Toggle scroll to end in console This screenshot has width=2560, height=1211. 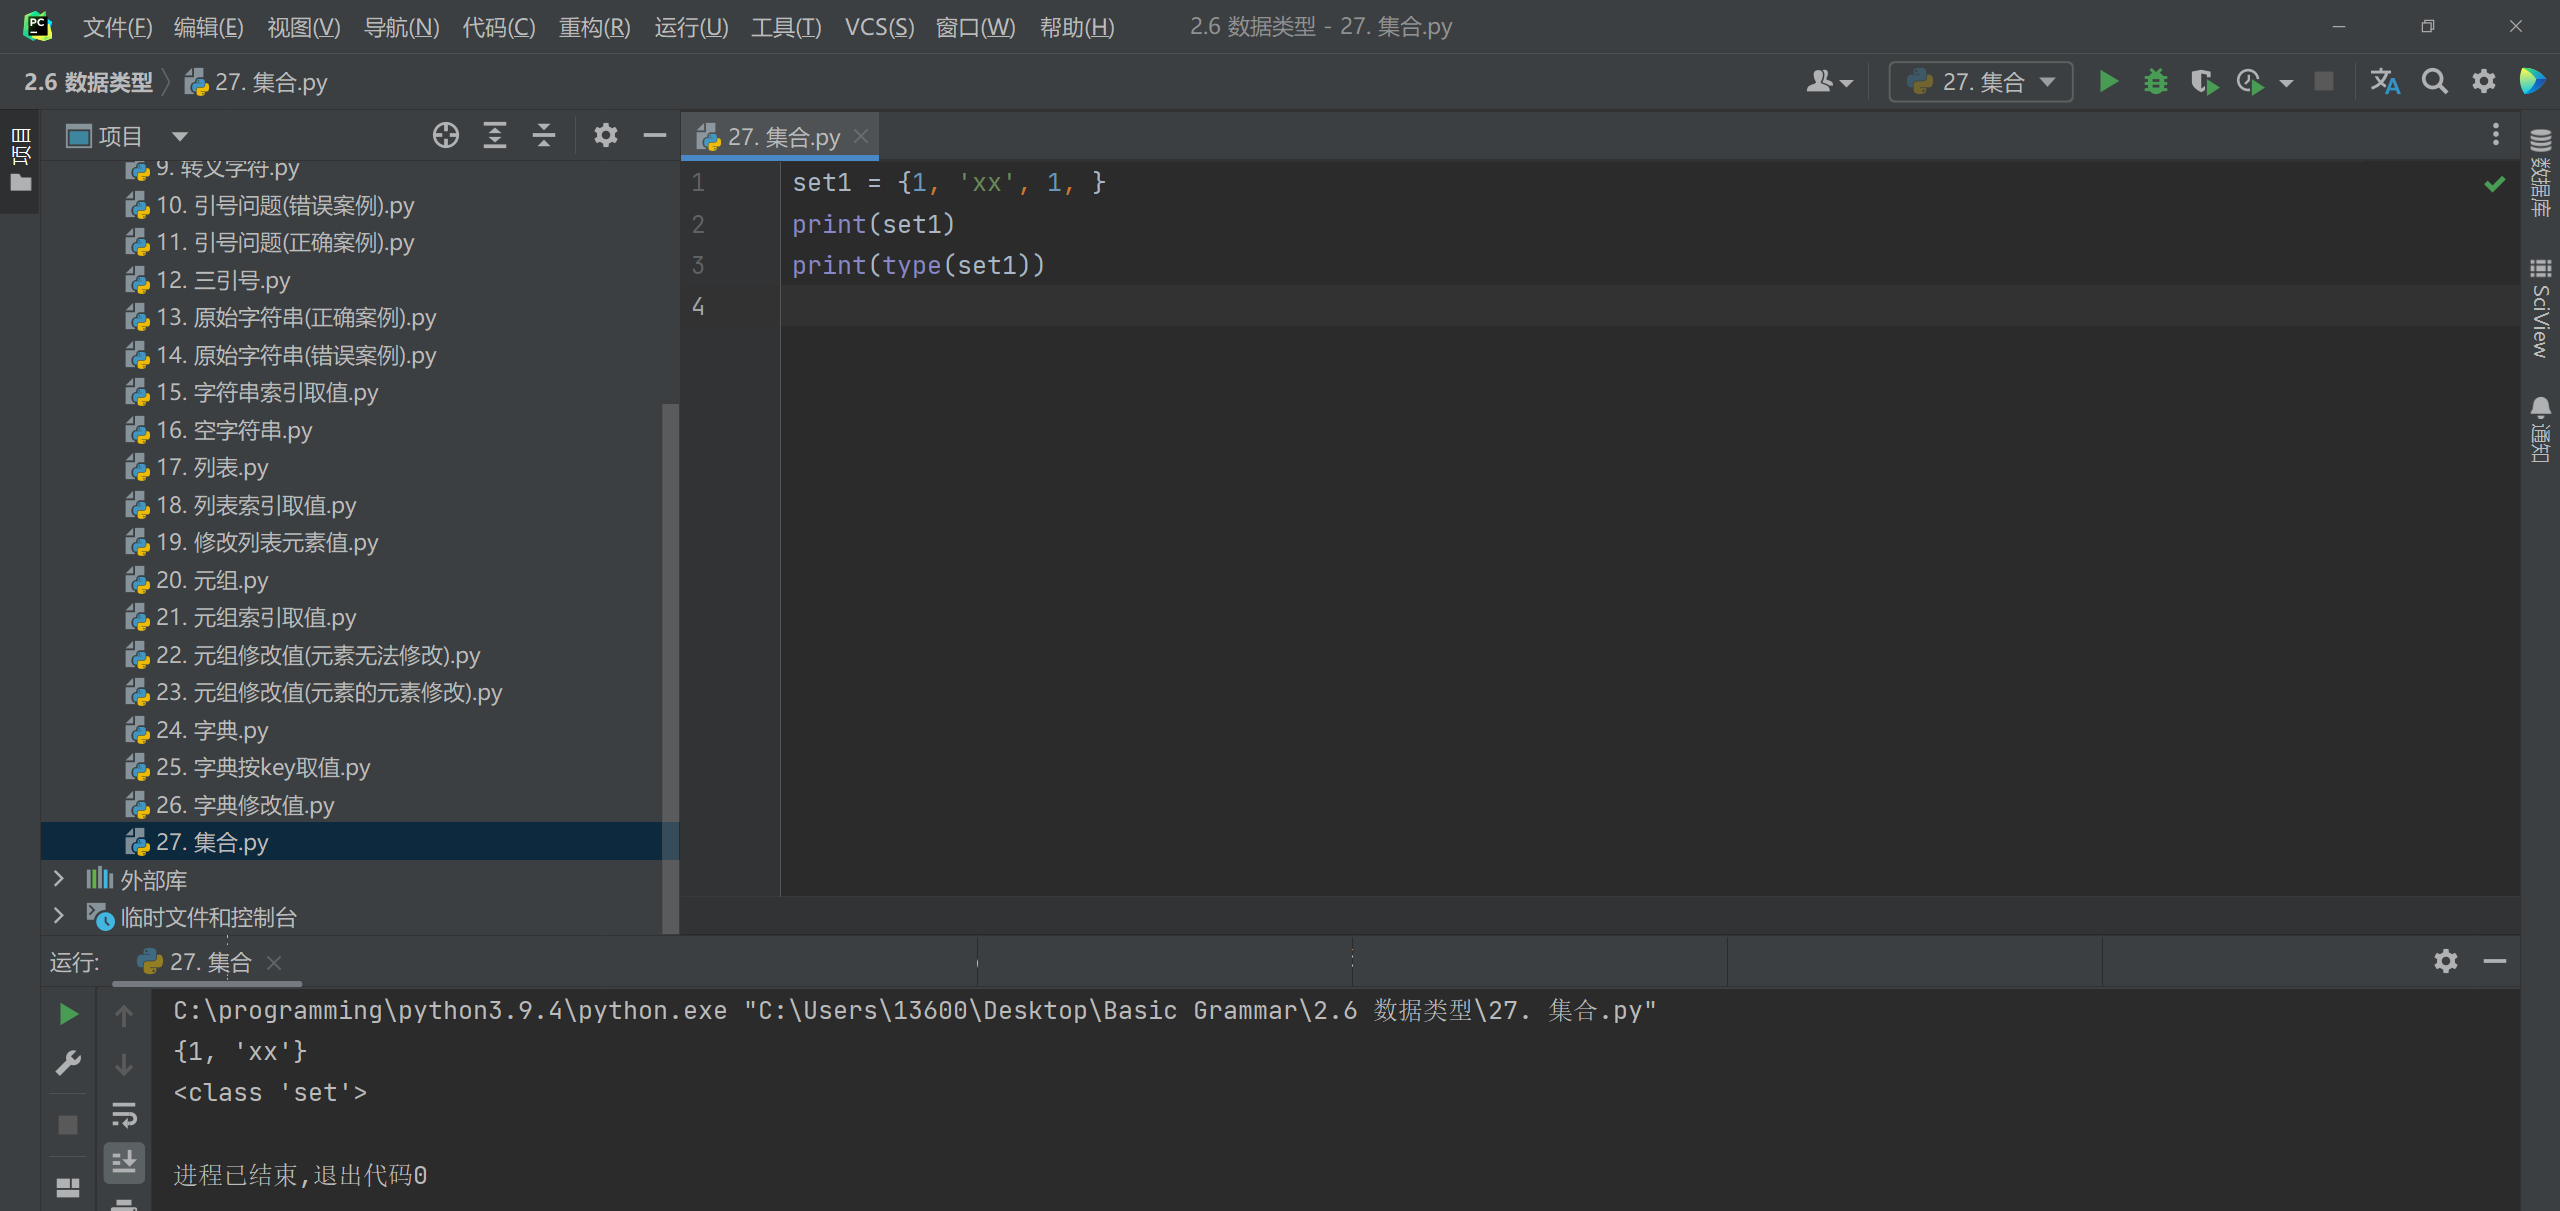pyautogui.click(x=124, y=1163)
